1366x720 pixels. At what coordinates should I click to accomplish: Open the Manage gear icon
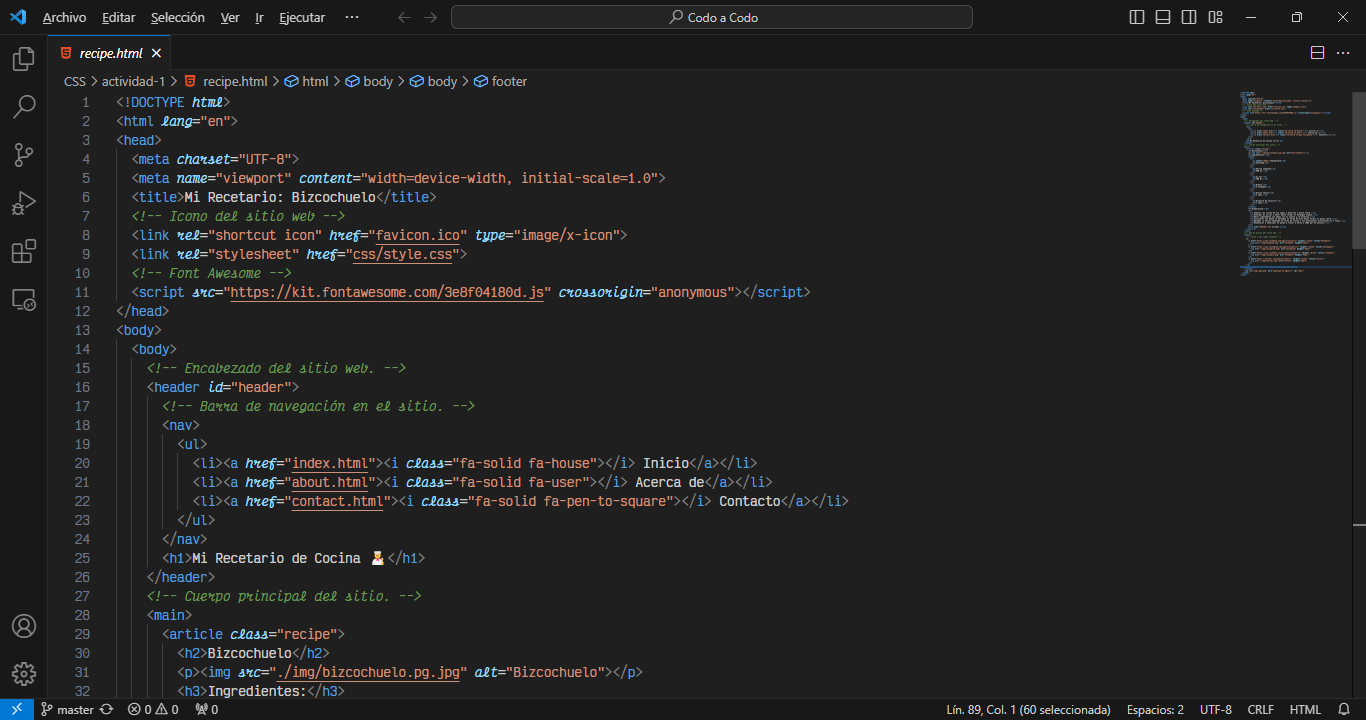coord(24,673)
